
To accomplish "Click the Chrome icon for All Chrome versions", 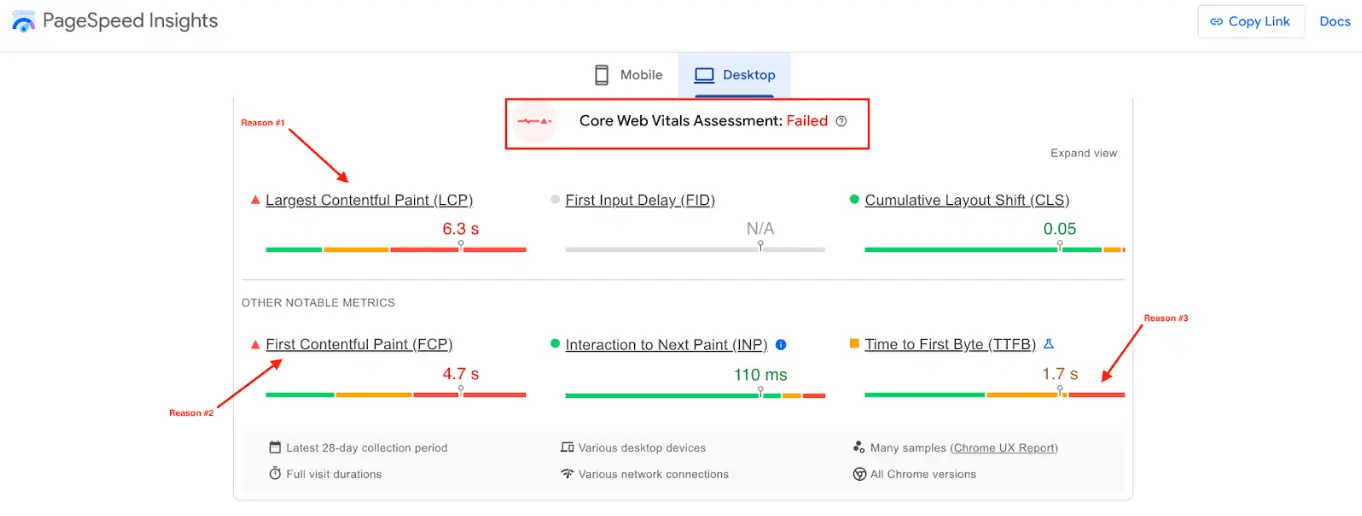I will click(x=859, y=474).
